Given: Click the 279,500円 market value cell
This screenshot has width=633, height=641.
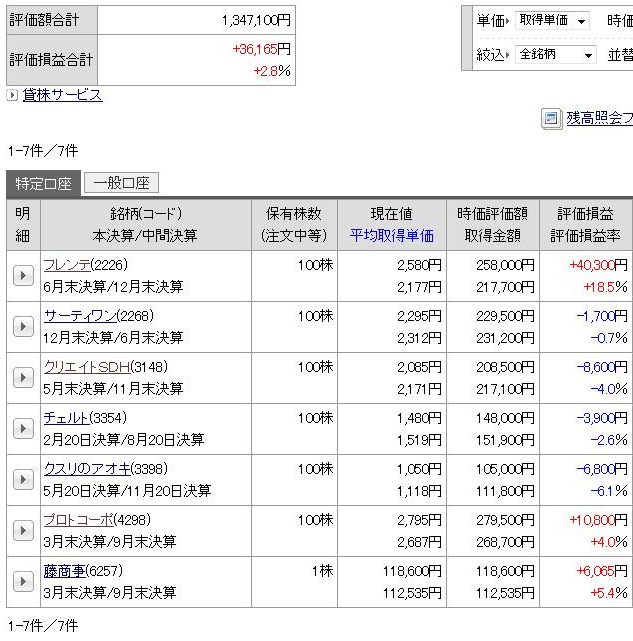Looking at the screenshot, I should pyautogui.click(x=505, y=520).
